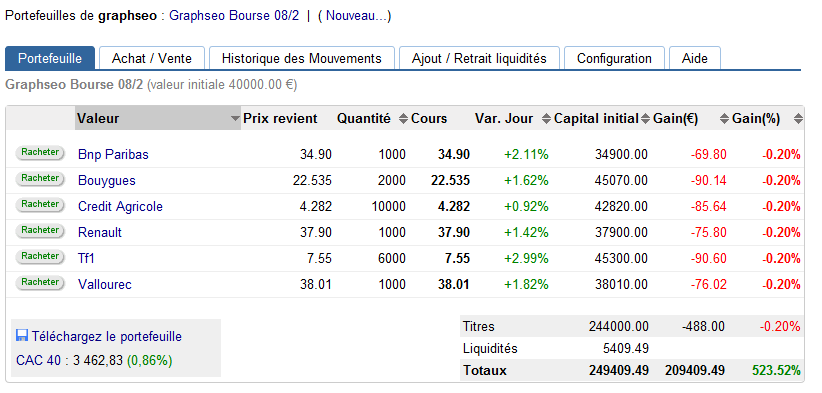This screenshot has width=822, height=393.
Task: Sort by the Var. Jour column arrows
Action: pos(546,119)
